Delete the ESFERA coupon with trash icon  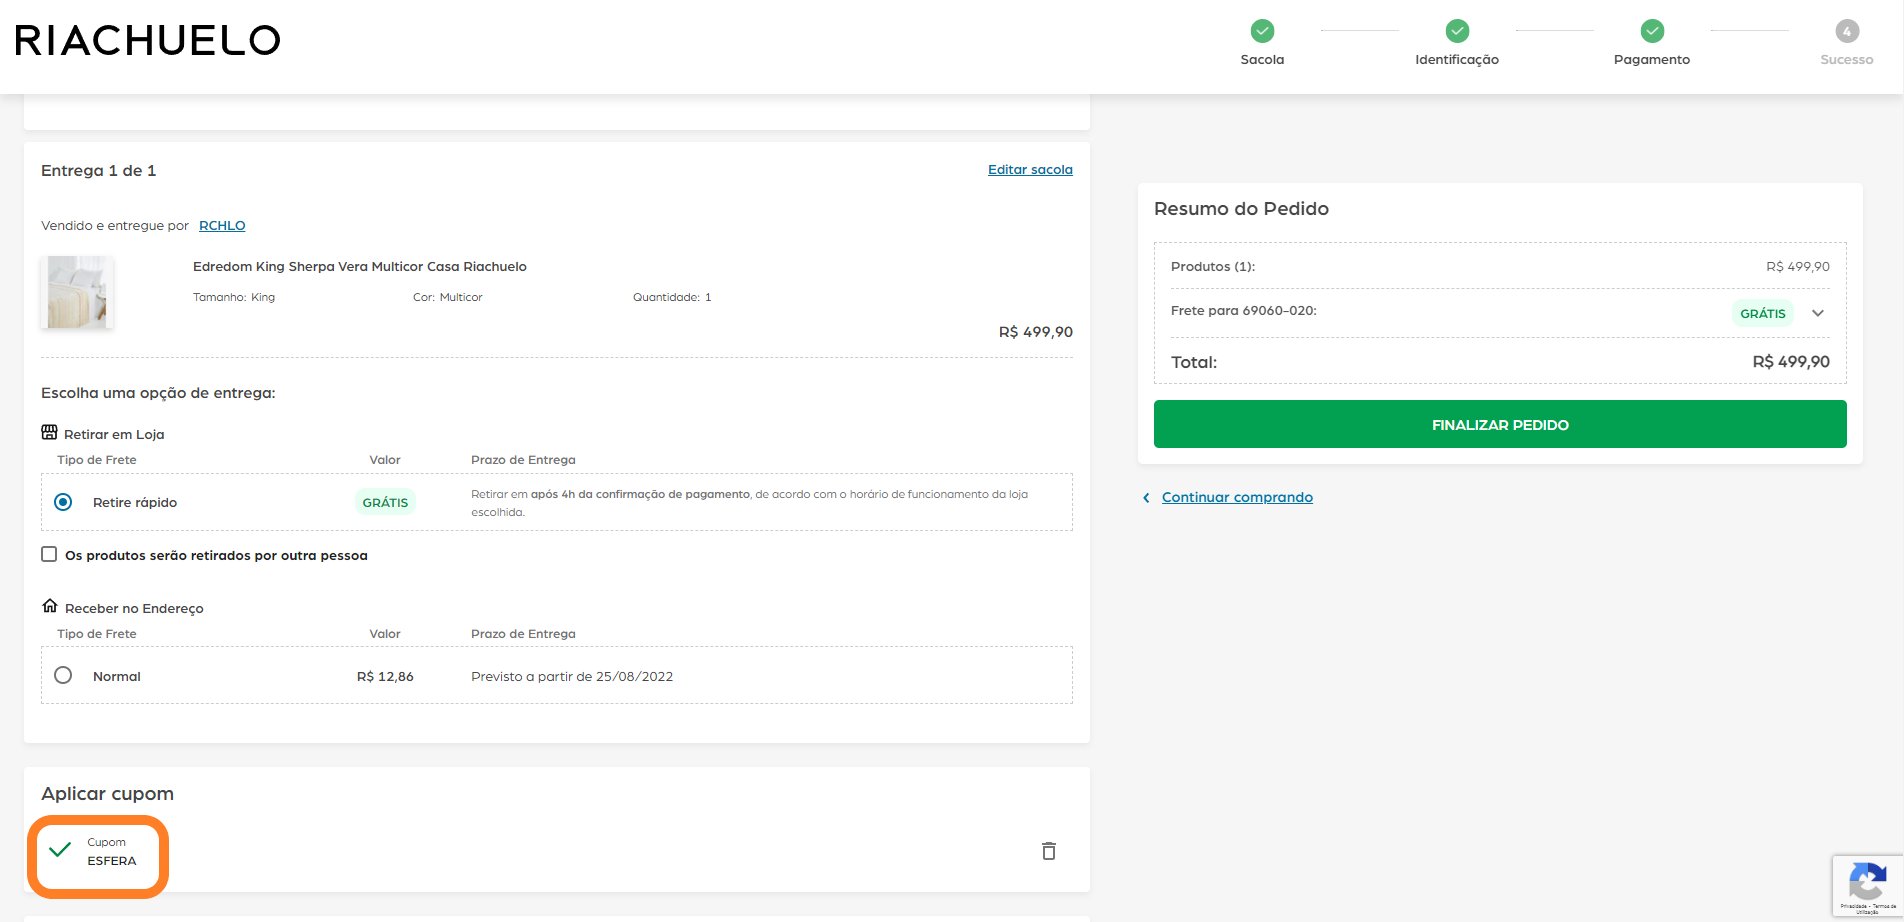(x=1048, y=851)
